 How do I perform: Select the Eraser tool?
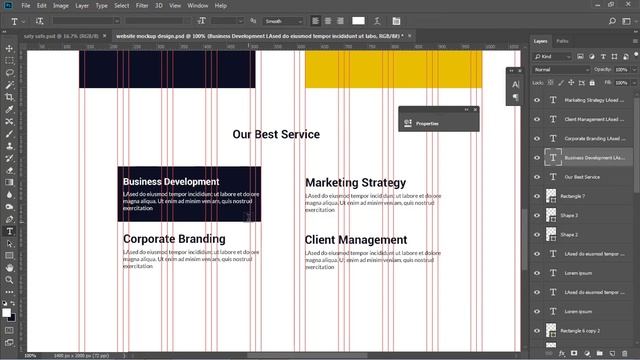point(9,171)
